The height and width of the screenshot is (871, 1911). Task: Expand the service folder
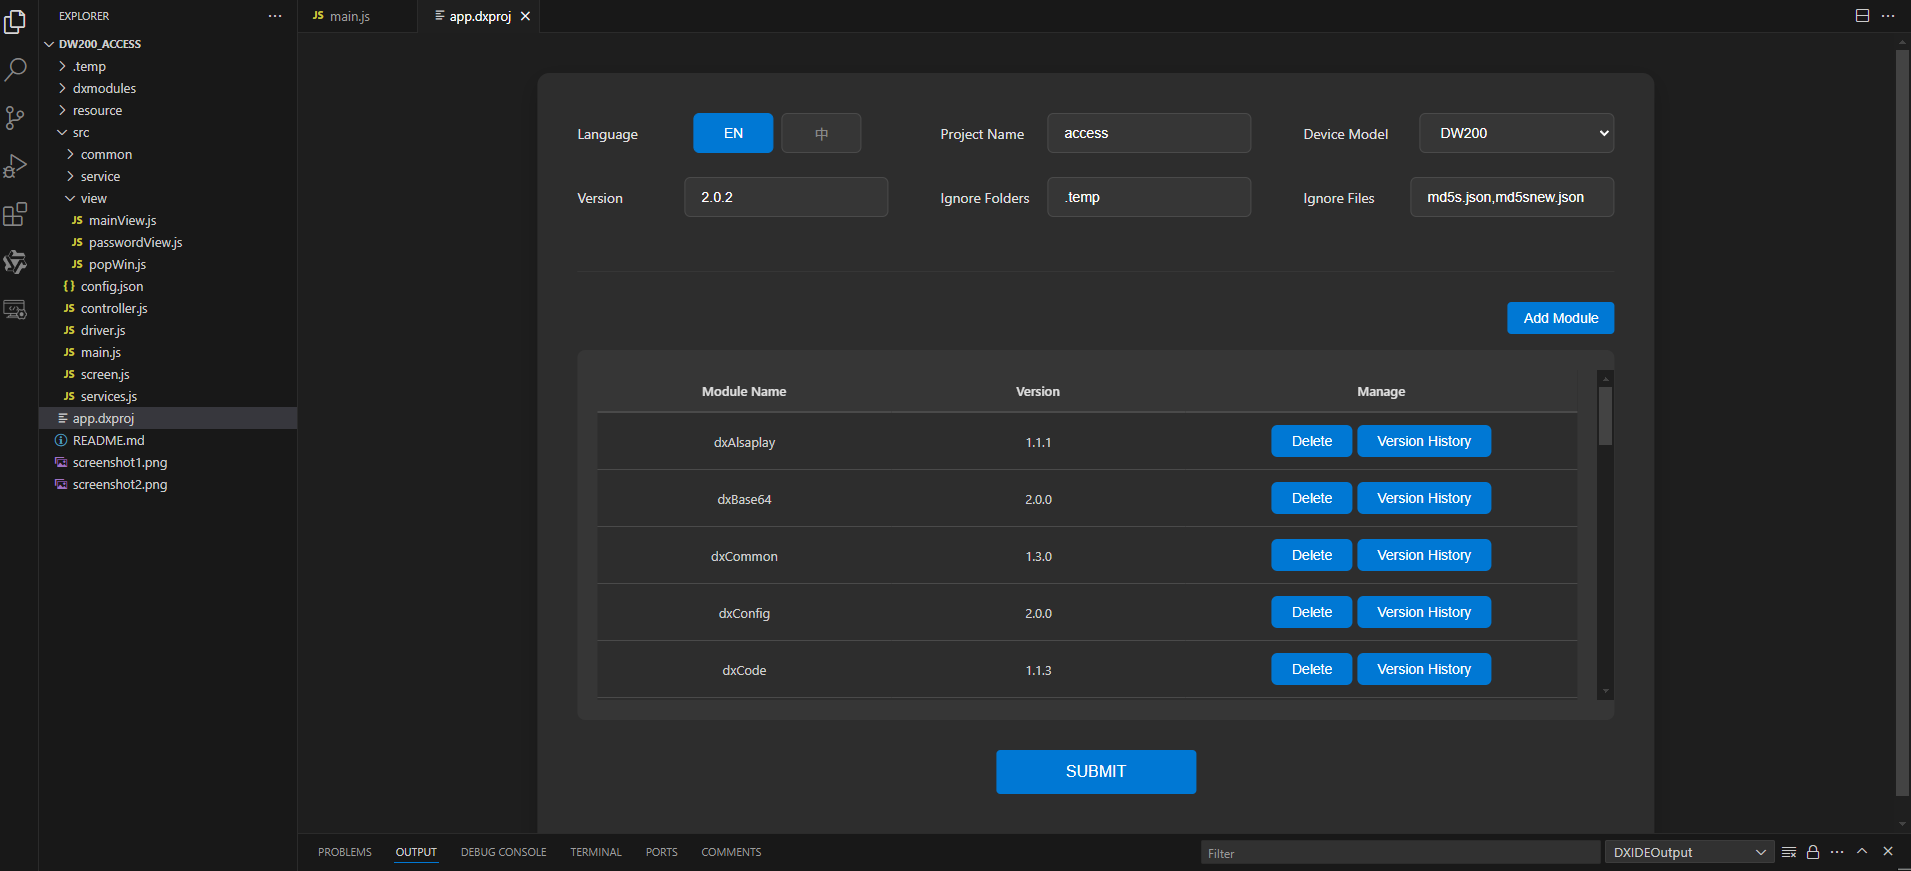coord(168,176)
